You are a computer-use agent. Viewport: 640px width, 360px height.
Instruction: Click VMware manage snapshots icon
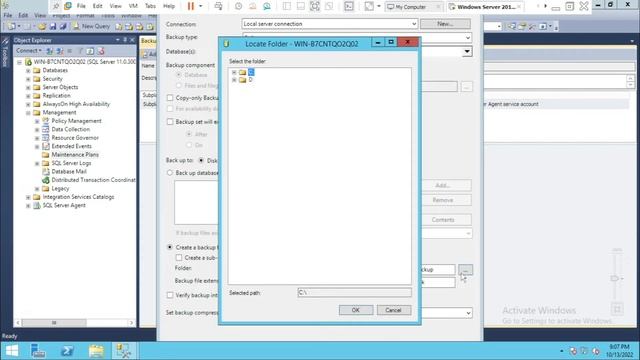click(x=267, y=6)
